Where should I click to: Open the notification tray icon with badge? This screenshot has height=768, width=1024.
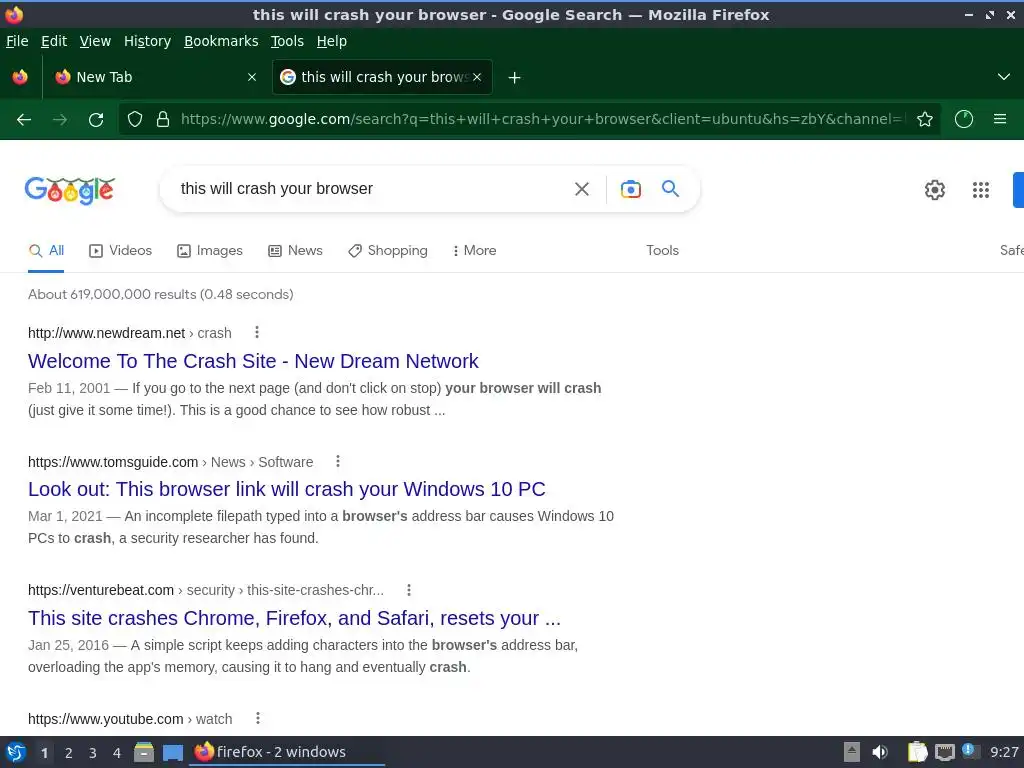pos(970,751)
